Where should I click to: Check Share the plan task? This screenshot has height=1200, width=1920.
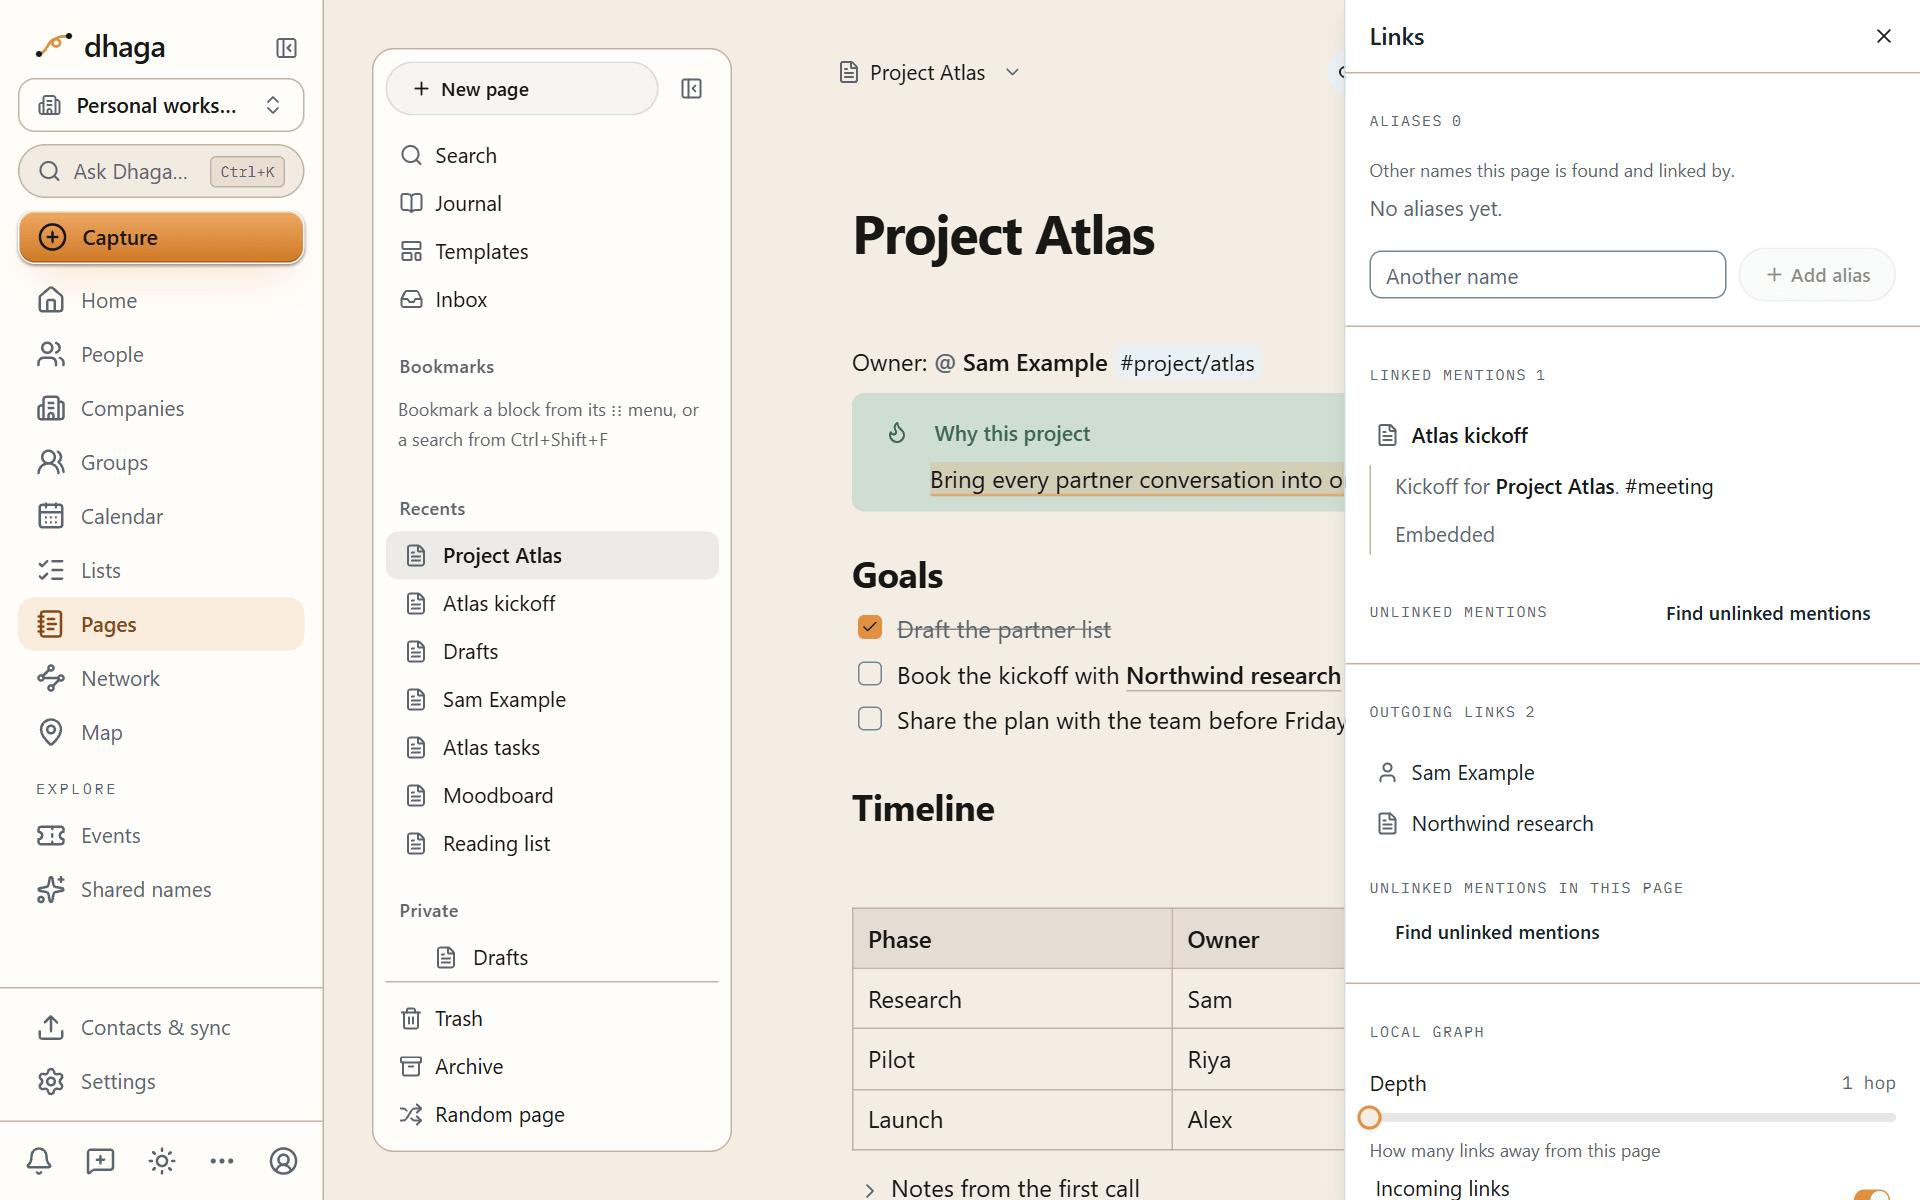(870, 719)
